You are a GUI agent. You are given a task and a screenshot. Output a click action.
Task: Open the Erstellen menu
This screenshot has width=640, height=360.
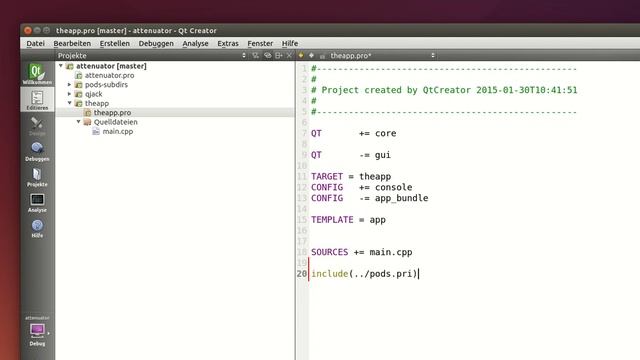tap(115, 43)
